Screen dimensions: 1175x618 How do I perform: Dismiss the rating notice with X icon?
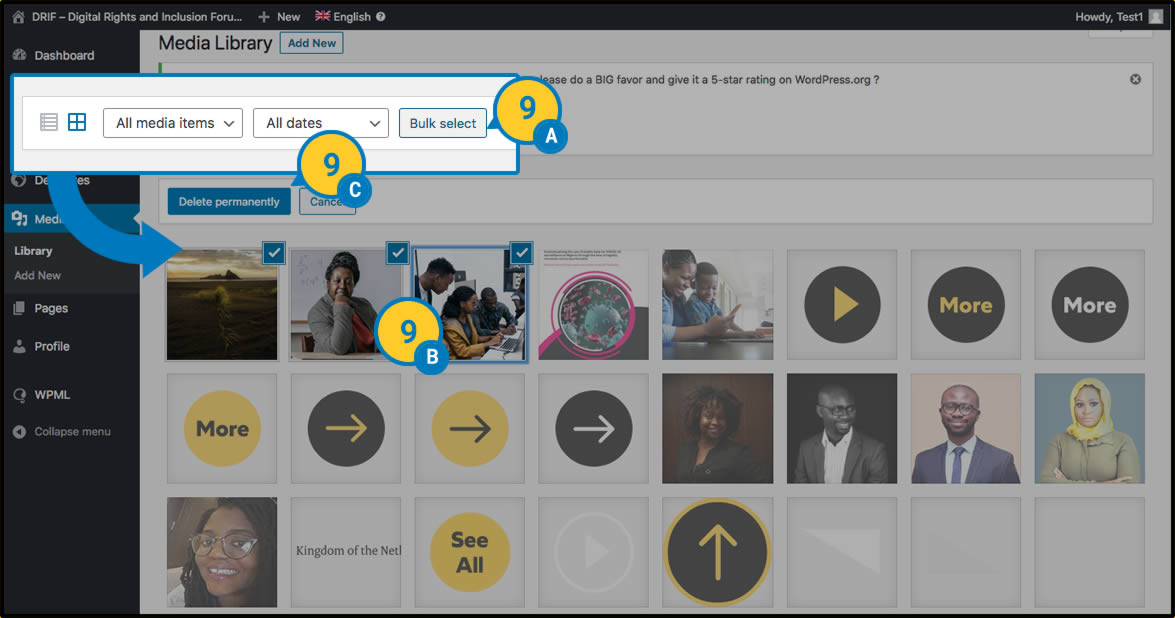click(1135, 79)
